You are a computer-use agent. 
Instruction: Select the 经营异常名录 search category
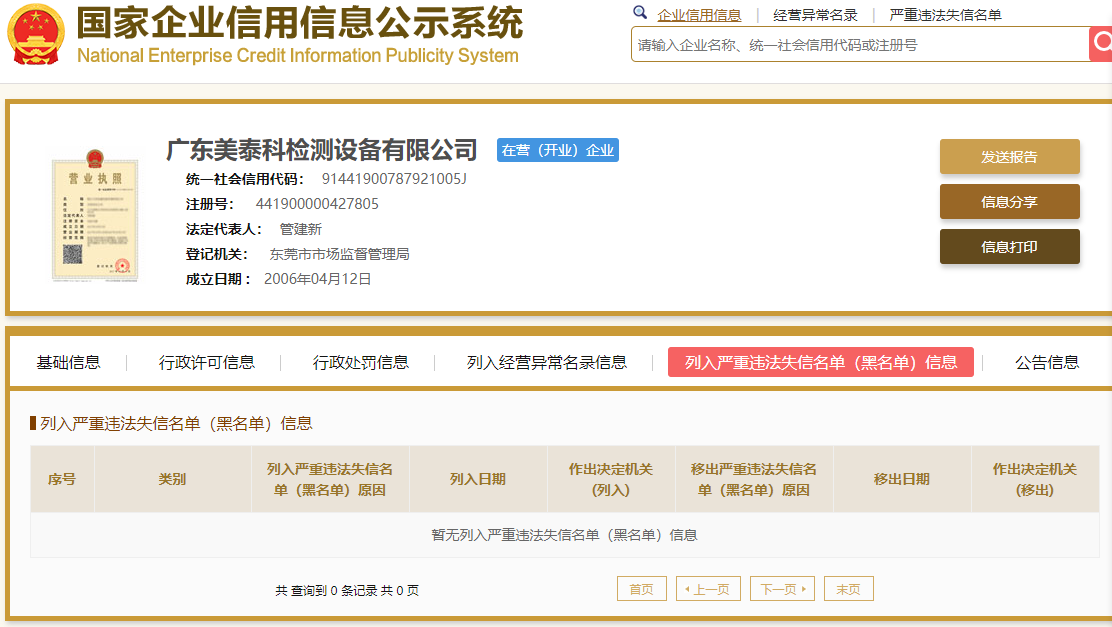[x=815, y=15]
